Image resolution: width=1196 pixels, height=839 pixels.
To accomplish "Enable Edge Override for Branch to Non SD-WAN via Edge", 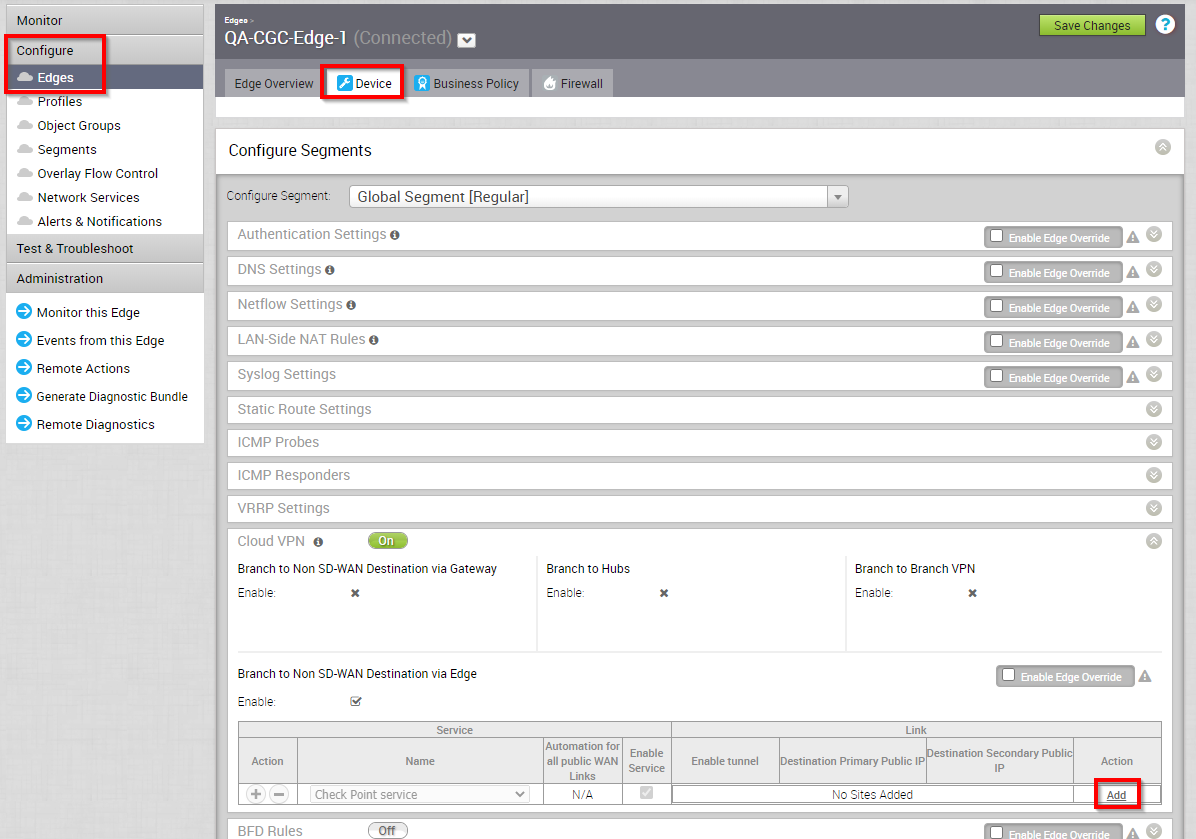I will pyautogui.click(x=1008, y=676).
